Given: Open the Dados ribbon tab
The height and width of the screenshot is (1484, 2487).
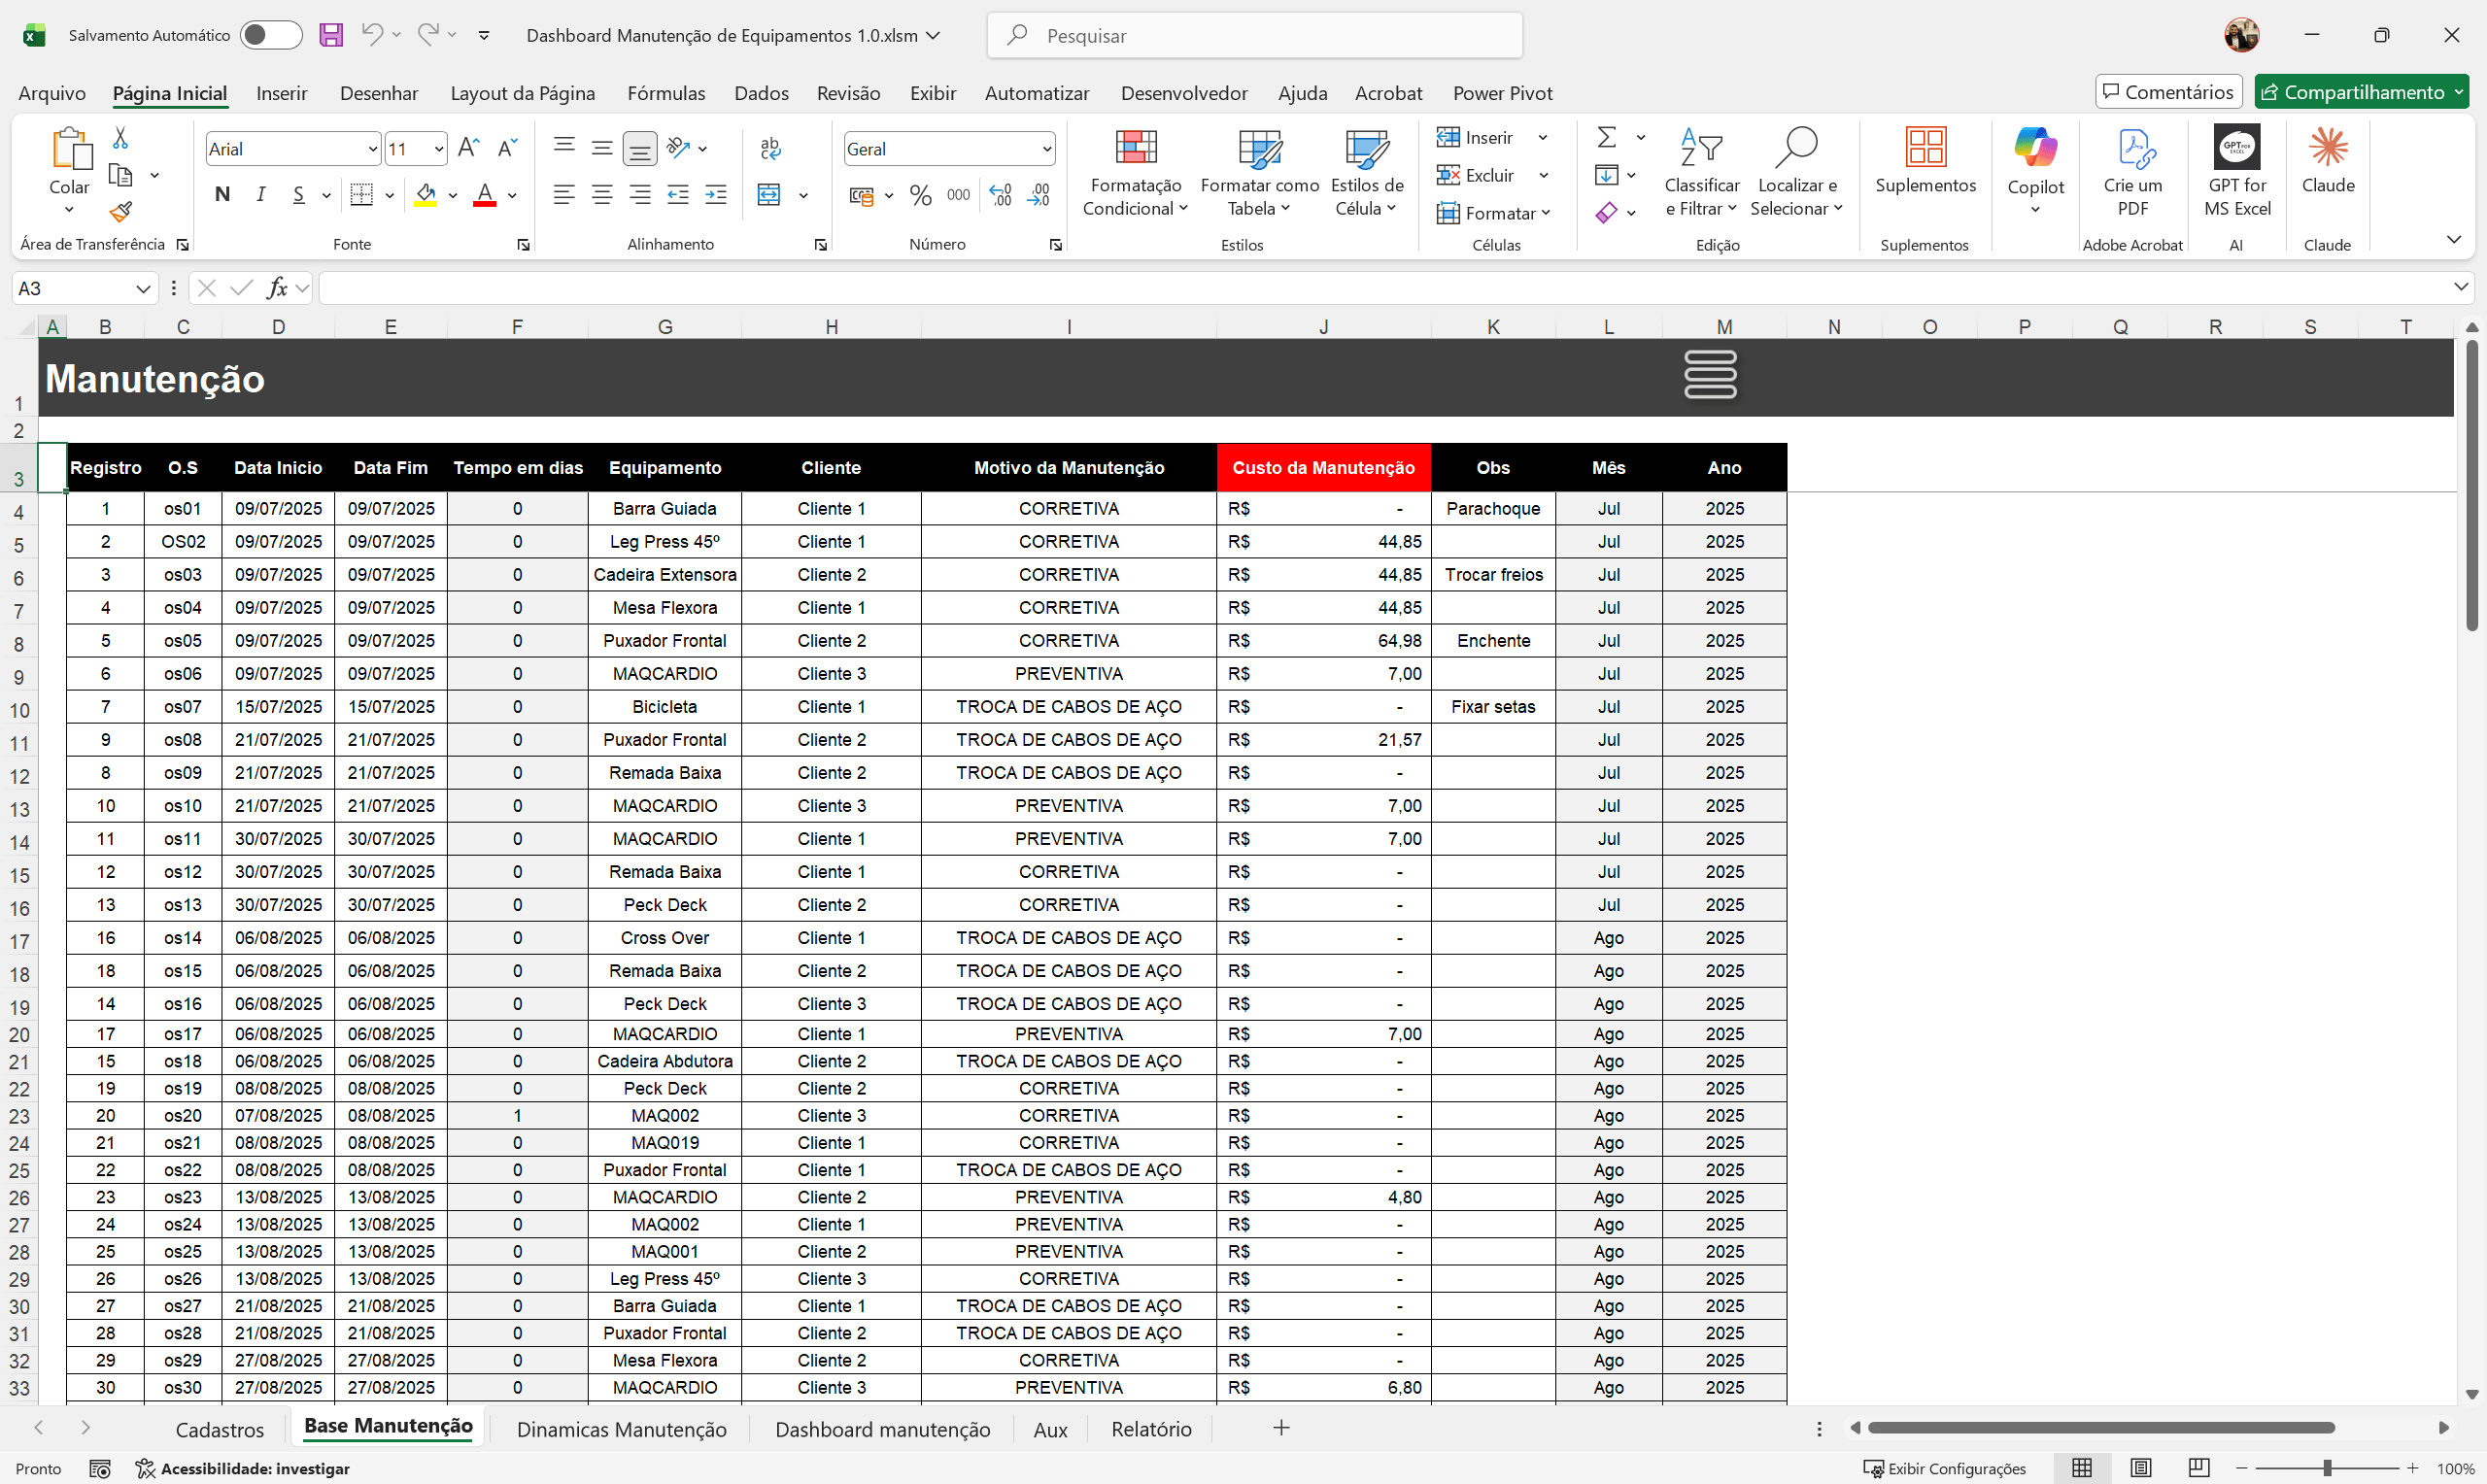Looking at the screenshot, I should coord(761,93).
